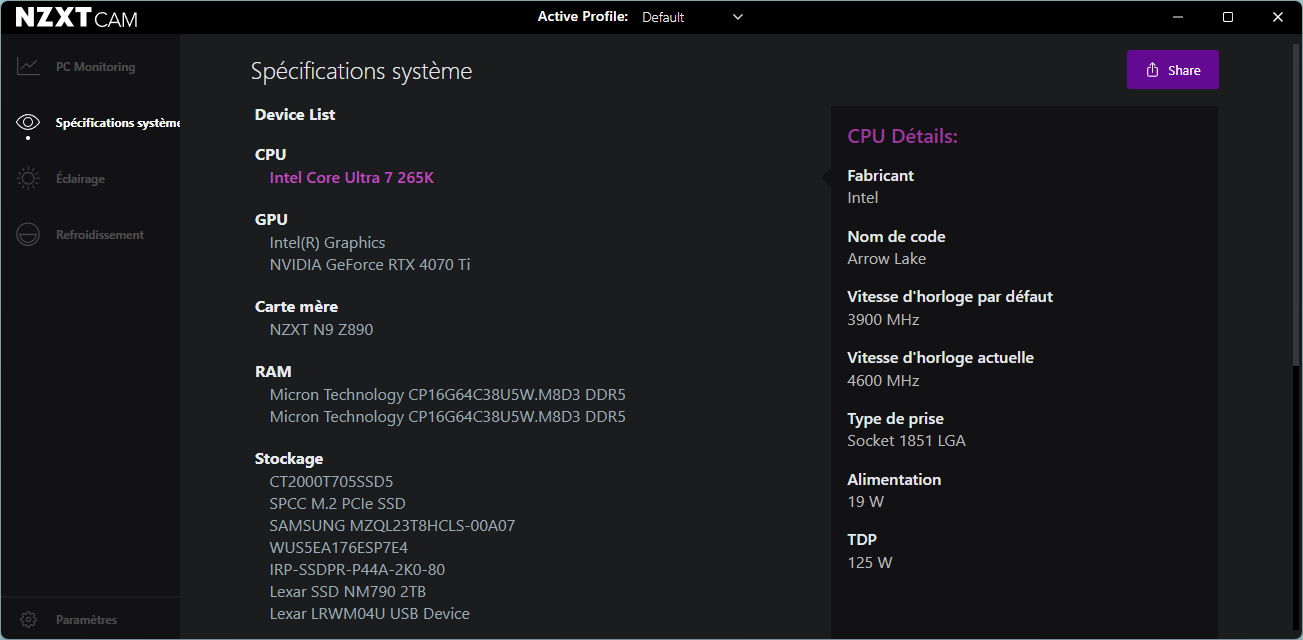The width and height of the screenshot is (1303, 640).
Task: Select the WUS5EA176ESP7E4 drive
Action: tap(338, 548)
